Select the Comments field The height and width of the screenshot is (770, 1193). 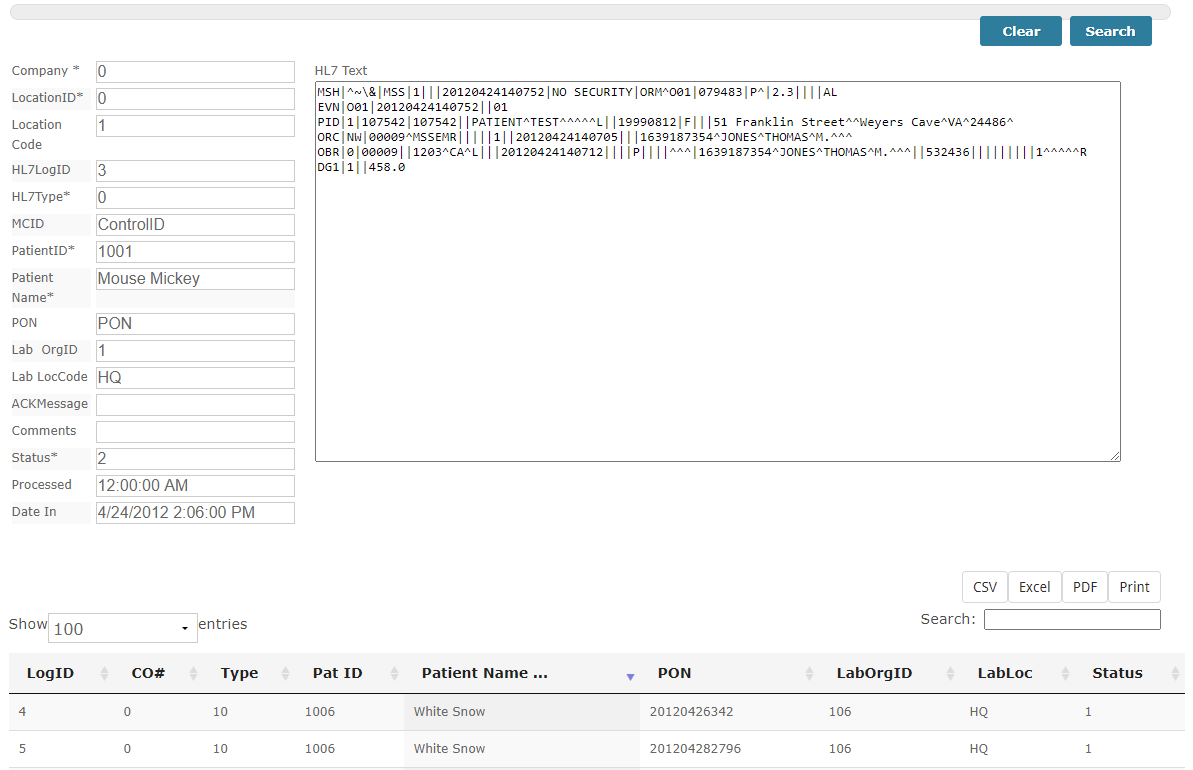[195, 431]
